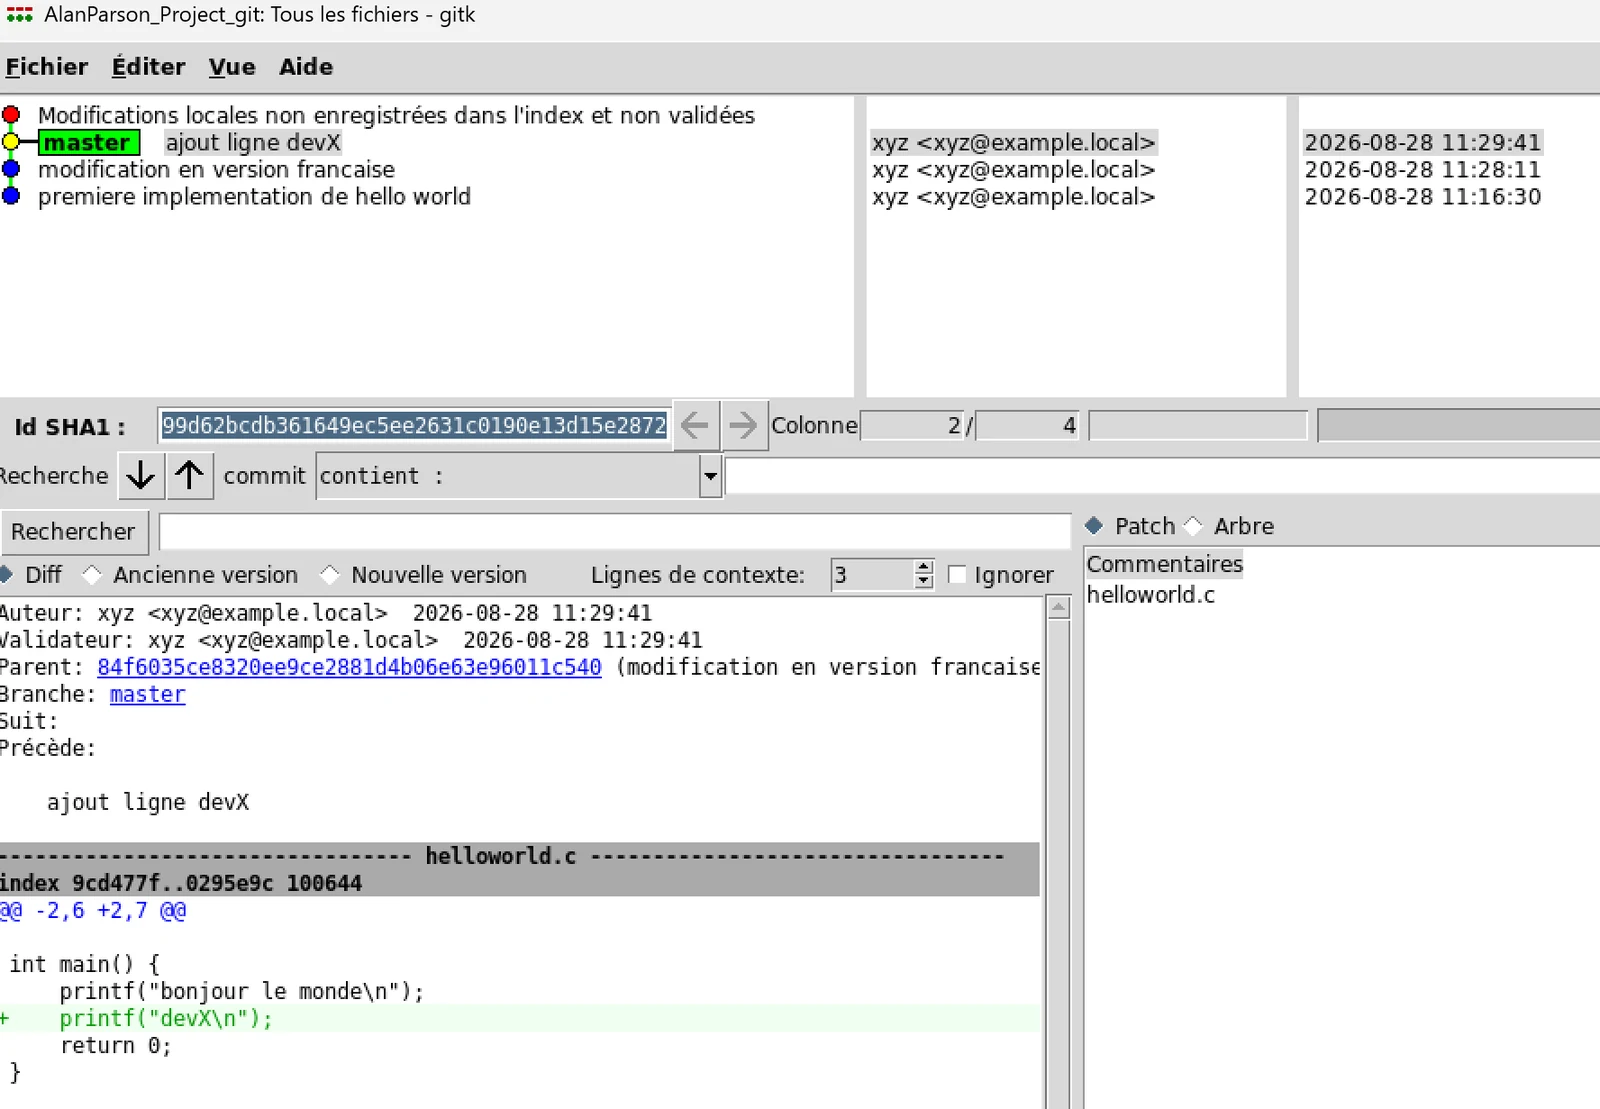Click the helloworld.c diff header line

point(520,856)
